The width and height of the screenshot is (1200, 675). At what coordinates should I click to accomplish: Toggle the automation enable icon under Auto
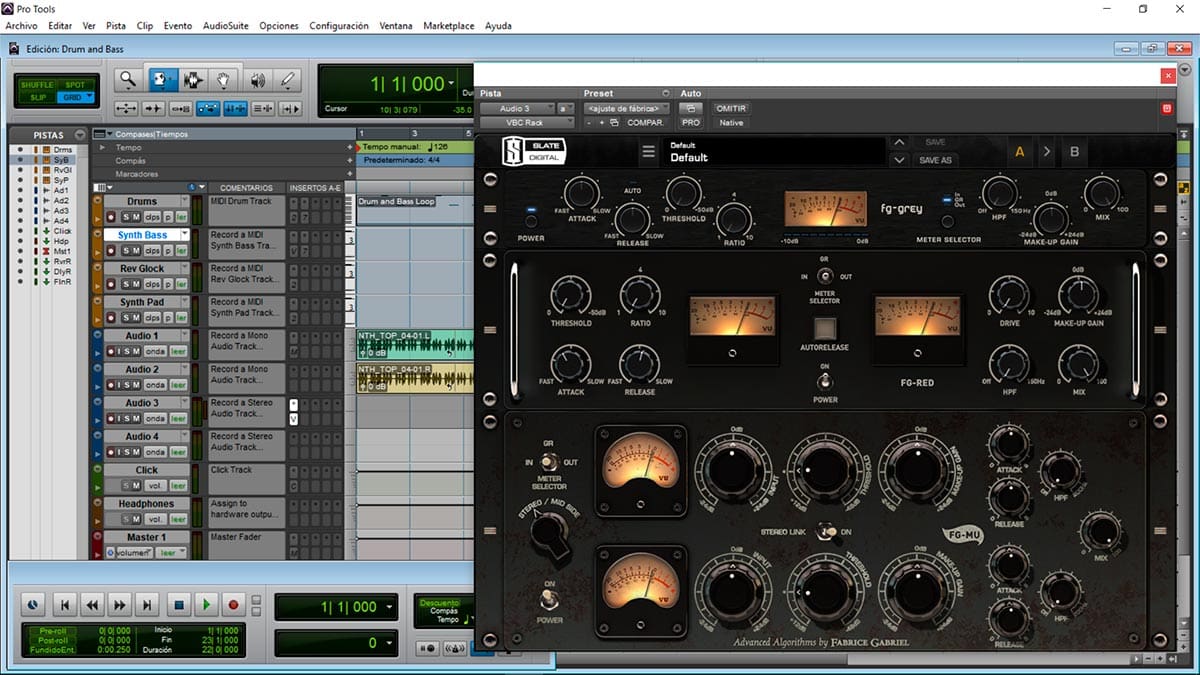690,108
